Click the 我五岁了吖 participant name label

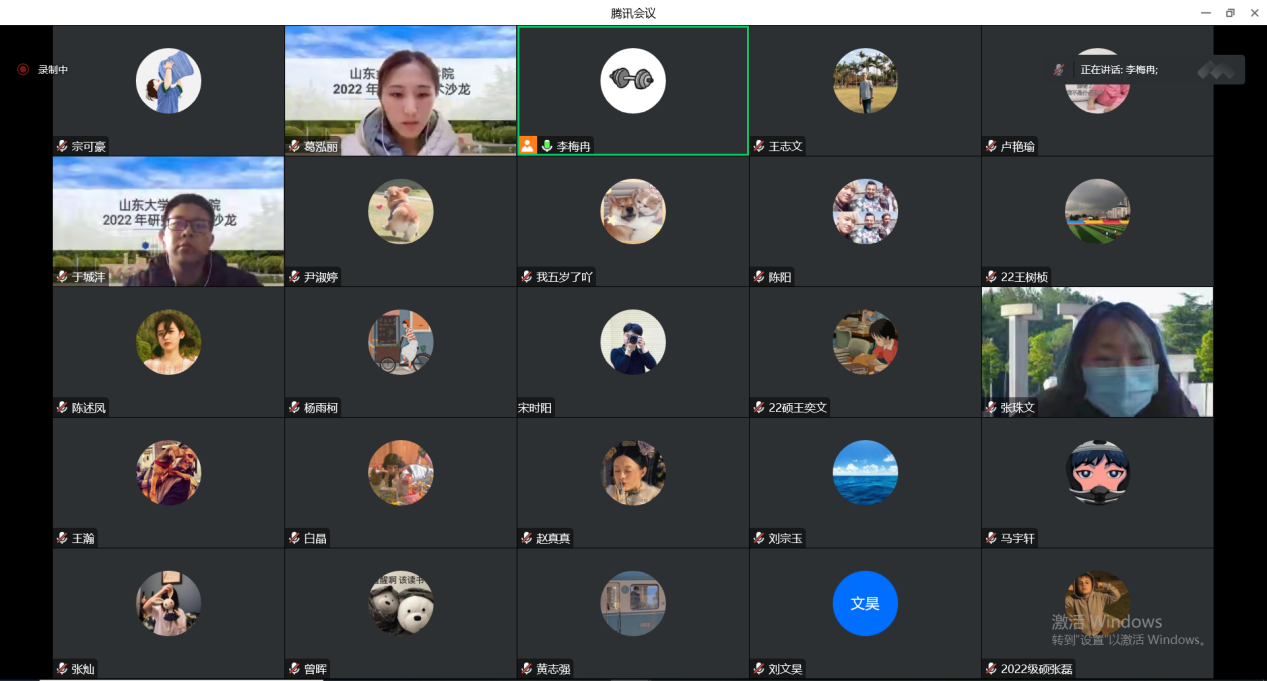click(565, 277)
